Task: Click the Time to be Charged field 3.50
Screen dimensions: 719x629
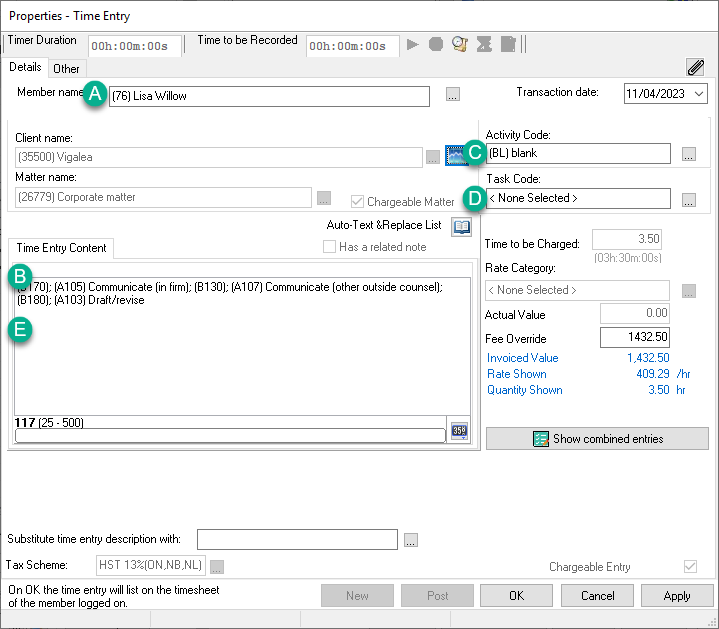Action: pyautogui.click(x=627, y=239)
